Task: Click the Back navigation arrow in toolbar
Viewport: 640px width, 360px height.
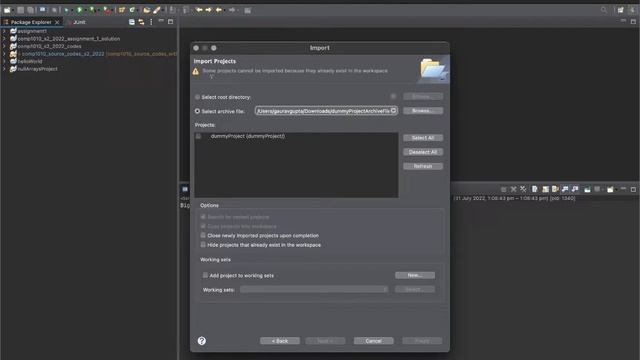Action: (218, 10)
